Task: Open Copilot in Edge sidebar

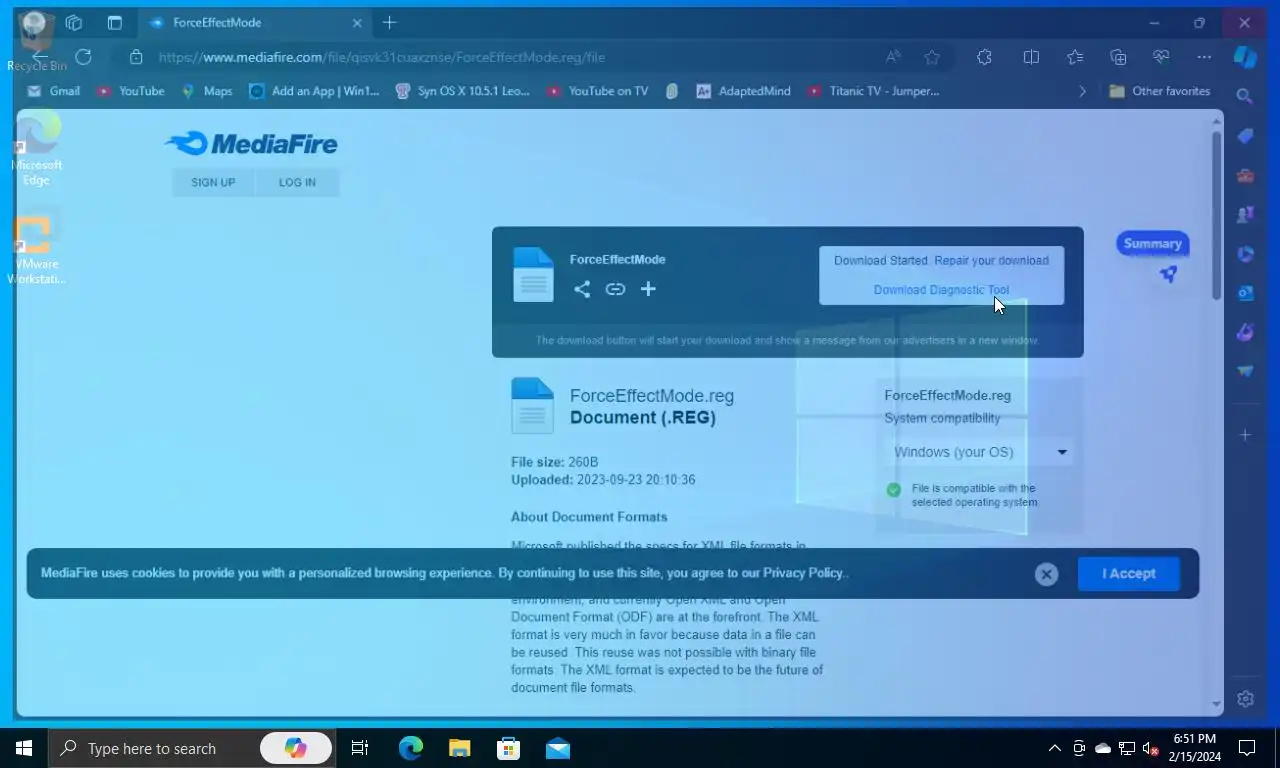Action: point(1245,57)
